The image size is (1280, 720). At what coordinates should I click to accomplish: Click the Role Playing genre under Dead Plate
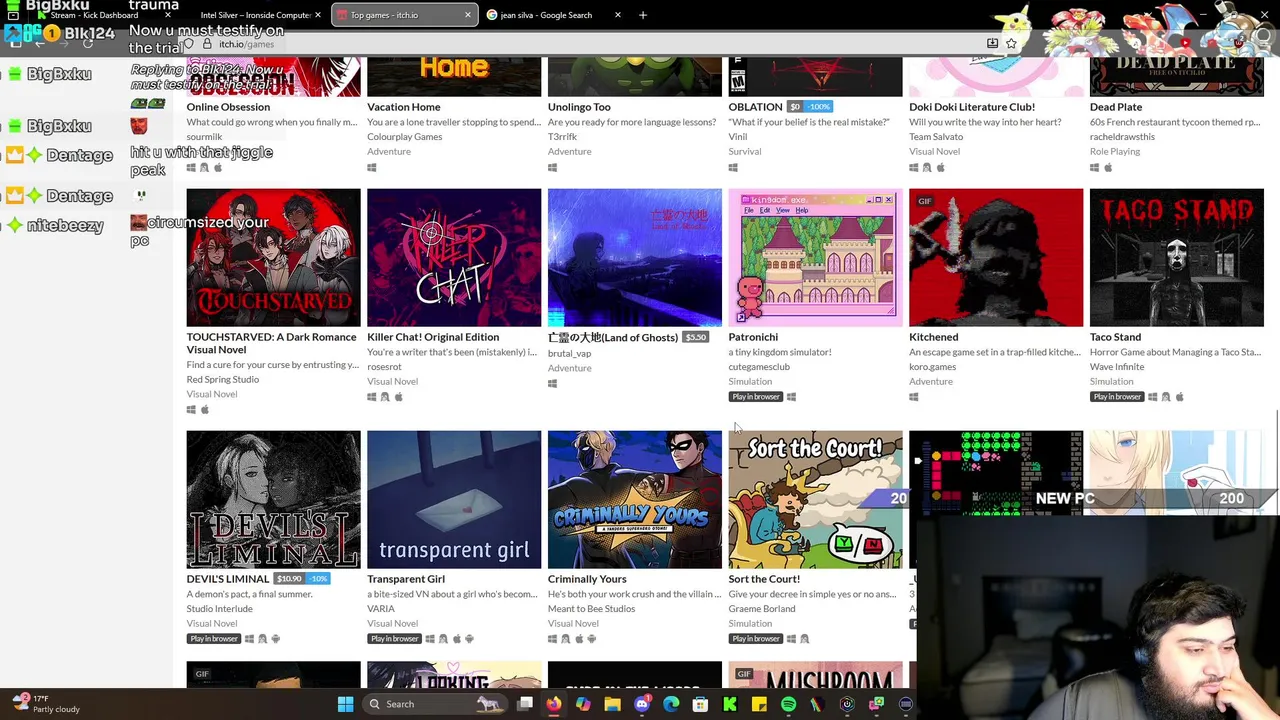pos(1115,152)
